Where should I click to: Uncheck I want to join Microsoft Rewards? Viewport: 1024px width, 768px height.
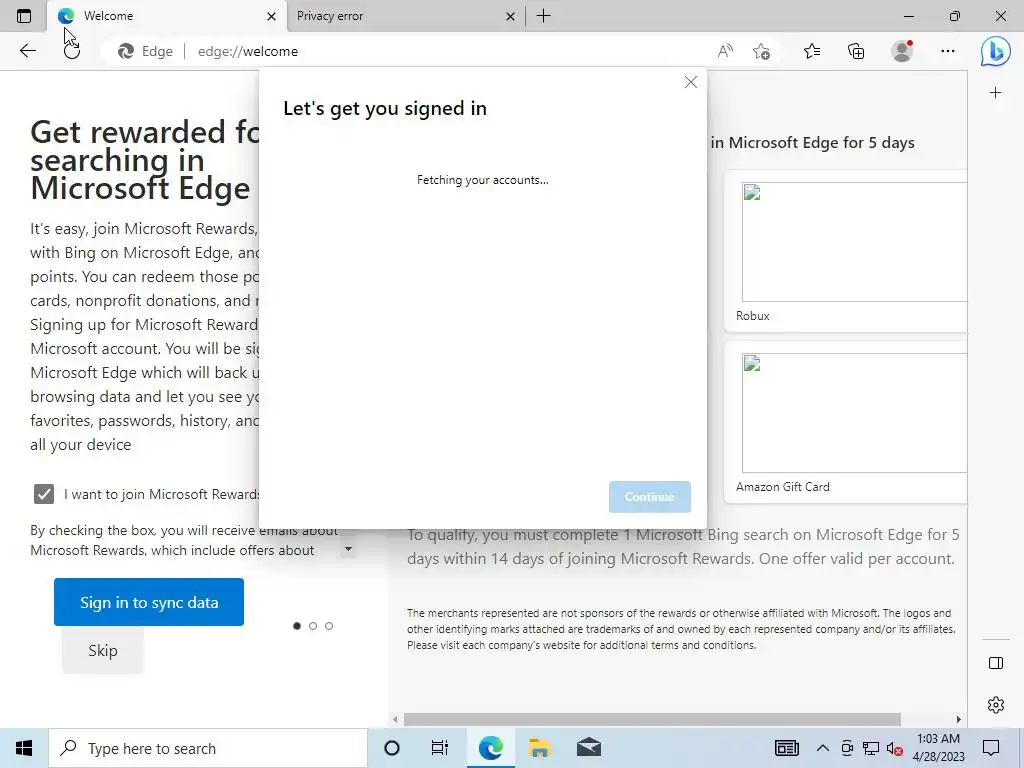(x=44, y=494)
